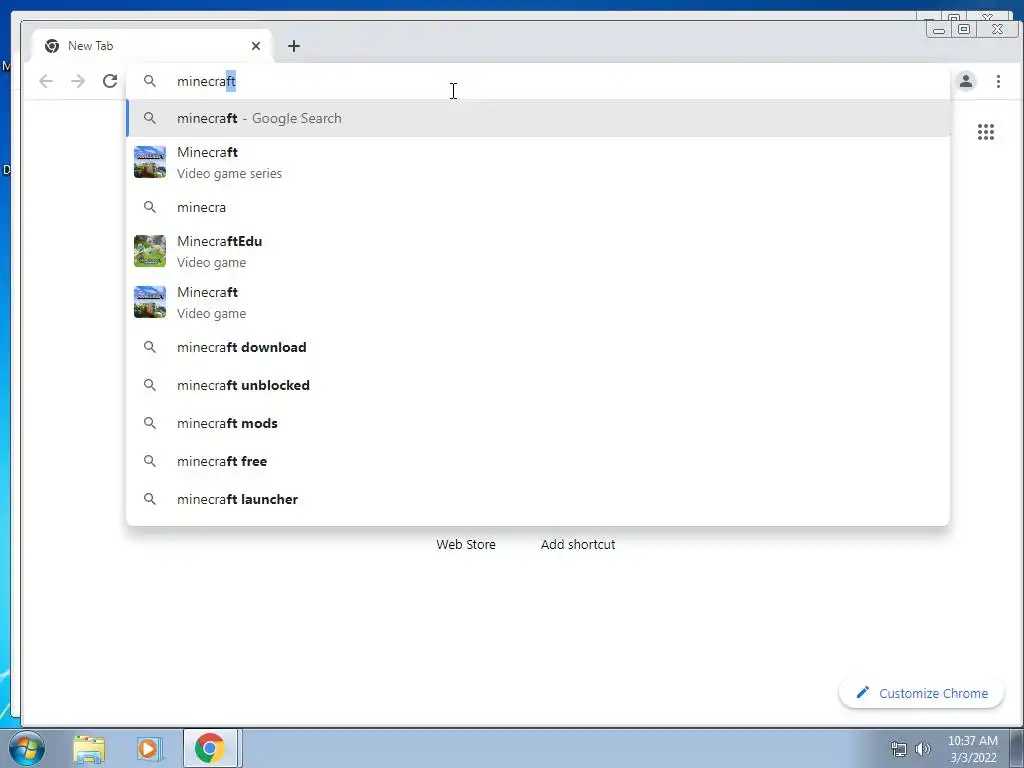Click into the address bar text 'minecraft'
The width and height of the screenshot is (1024, 768).
pos(206,81)
